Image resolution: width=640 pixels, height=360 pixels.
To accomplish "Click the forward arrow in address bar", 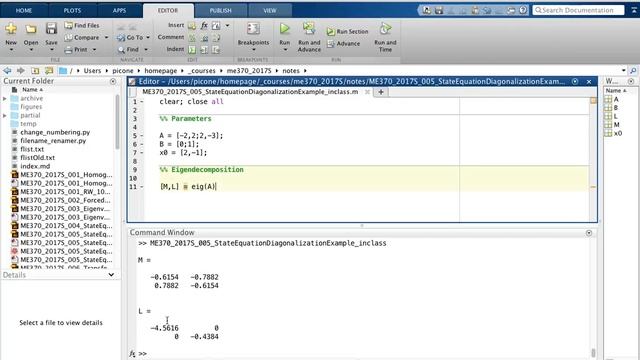I will click(21, 71).
